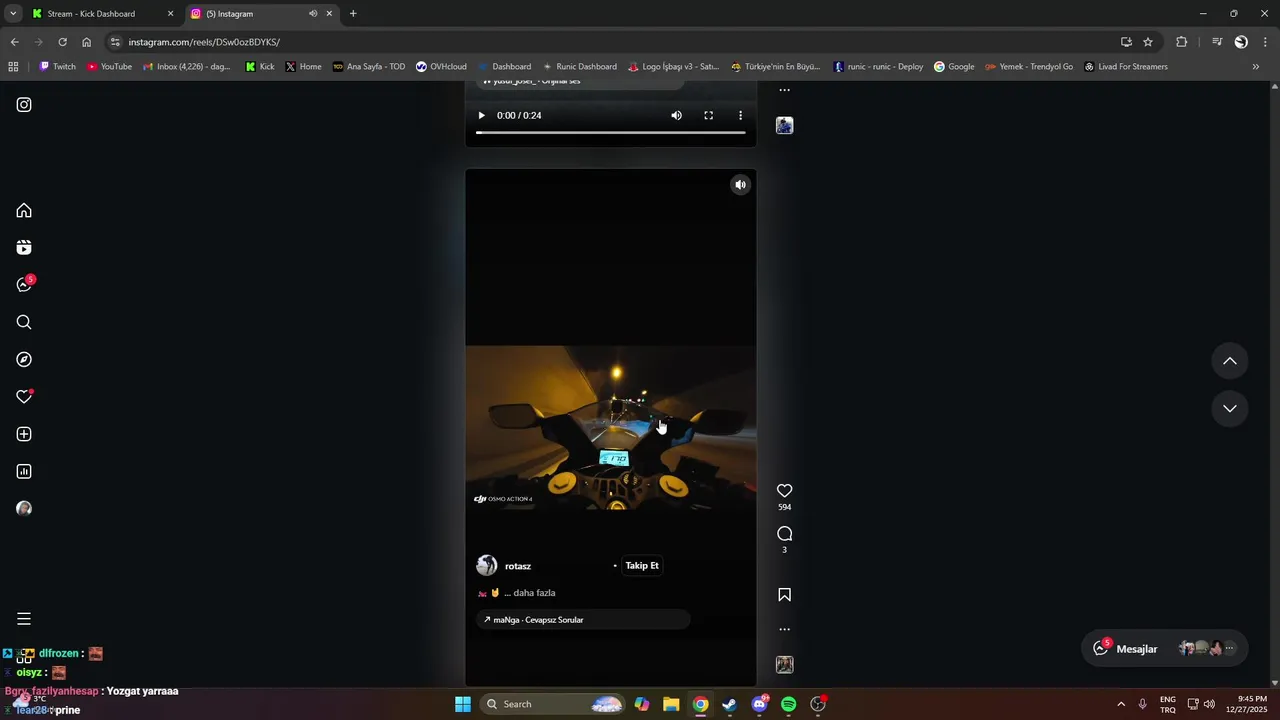Open rotasz profile avatar
The image size is (1280, 720).
[x=487, y=566]
